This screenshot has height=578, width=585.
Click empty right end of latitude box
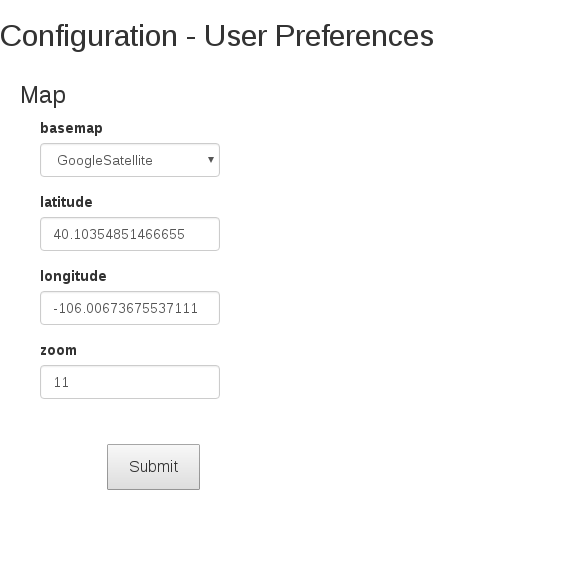click(x=203, y=234)
